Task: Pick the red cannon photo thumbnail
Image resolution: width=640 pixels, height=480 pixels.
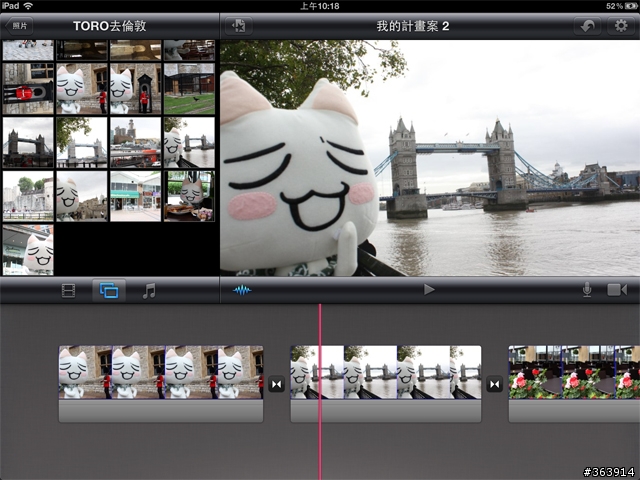Action: [28, 89]
